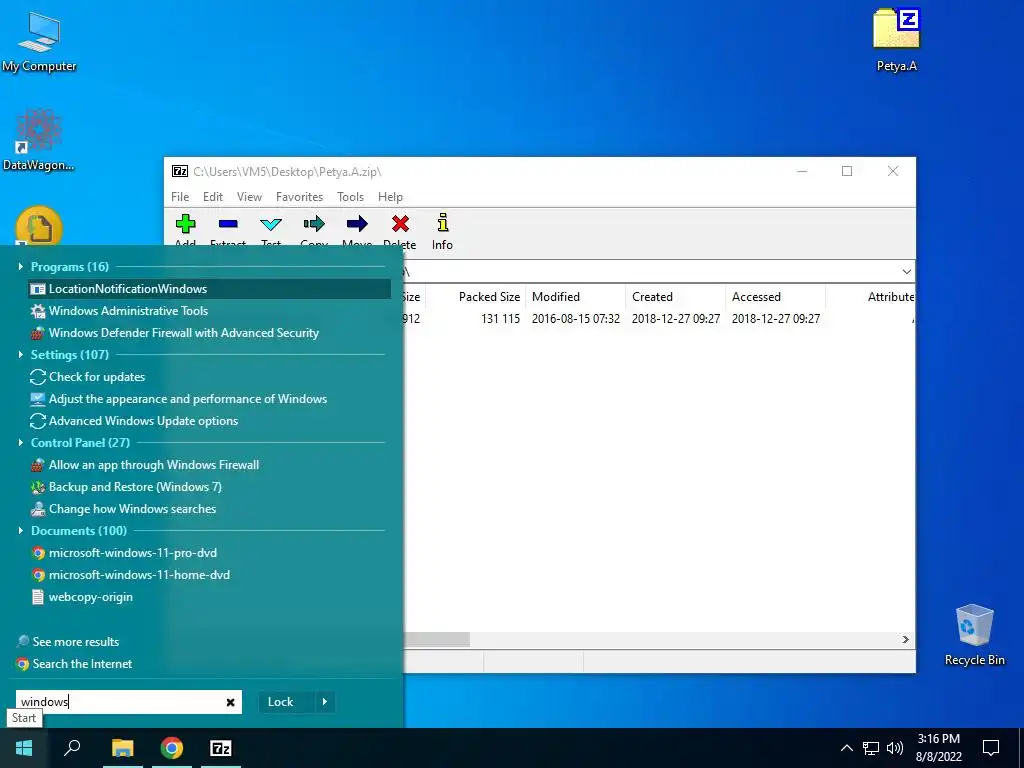Click Check for updates result
Image resolution: width=1024 pixels, height=768 pixels.
(x=209, y=377)
